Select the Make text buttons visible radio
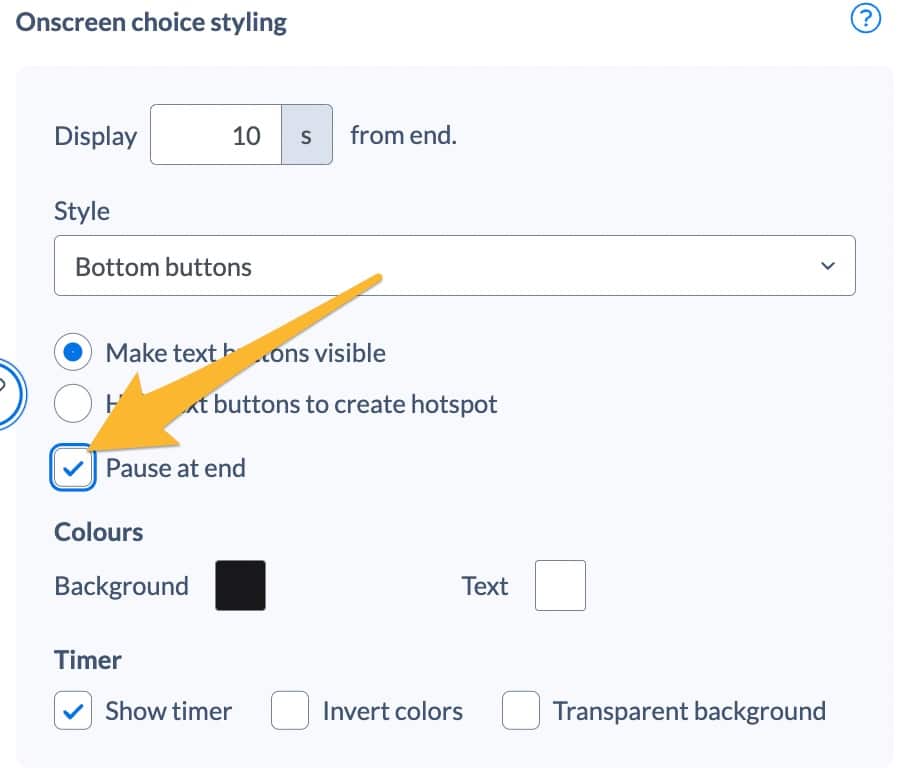900x778 pixels. coord(73,352)
